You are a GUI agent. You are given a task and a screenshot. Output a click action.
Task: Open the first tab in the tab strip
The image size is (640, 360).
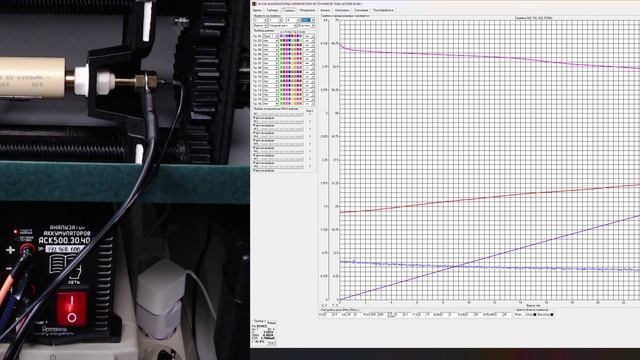pyautogui.click(x=257, y=10)
